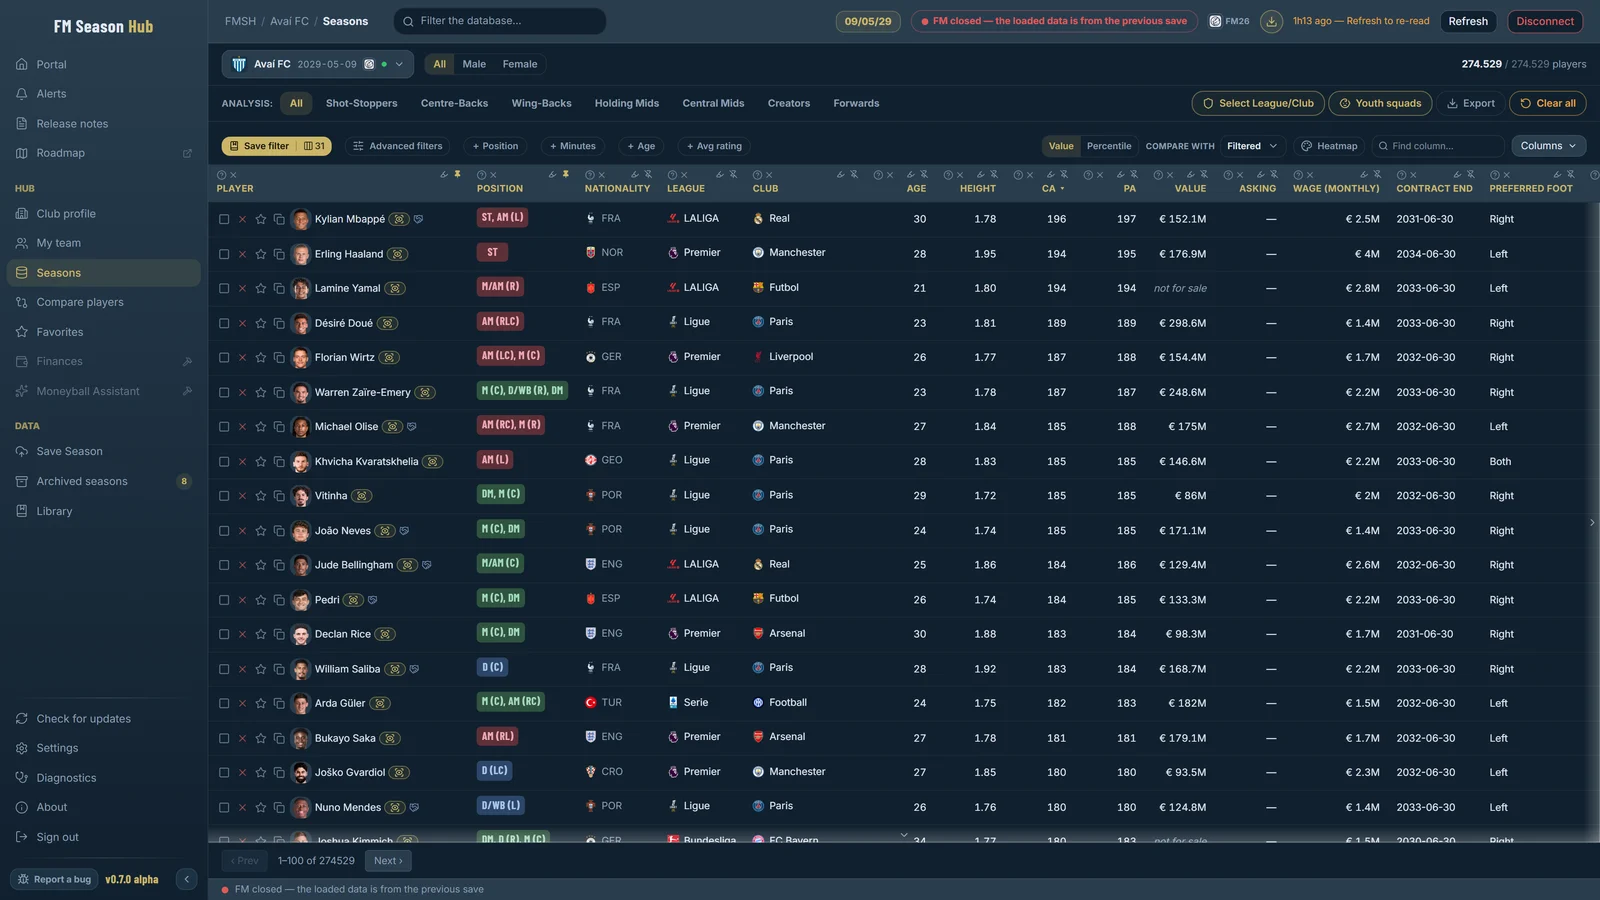The image size is (1600, 900).
Task: Open the Avaí FC save selector dropdown
Action: (317, 64)
